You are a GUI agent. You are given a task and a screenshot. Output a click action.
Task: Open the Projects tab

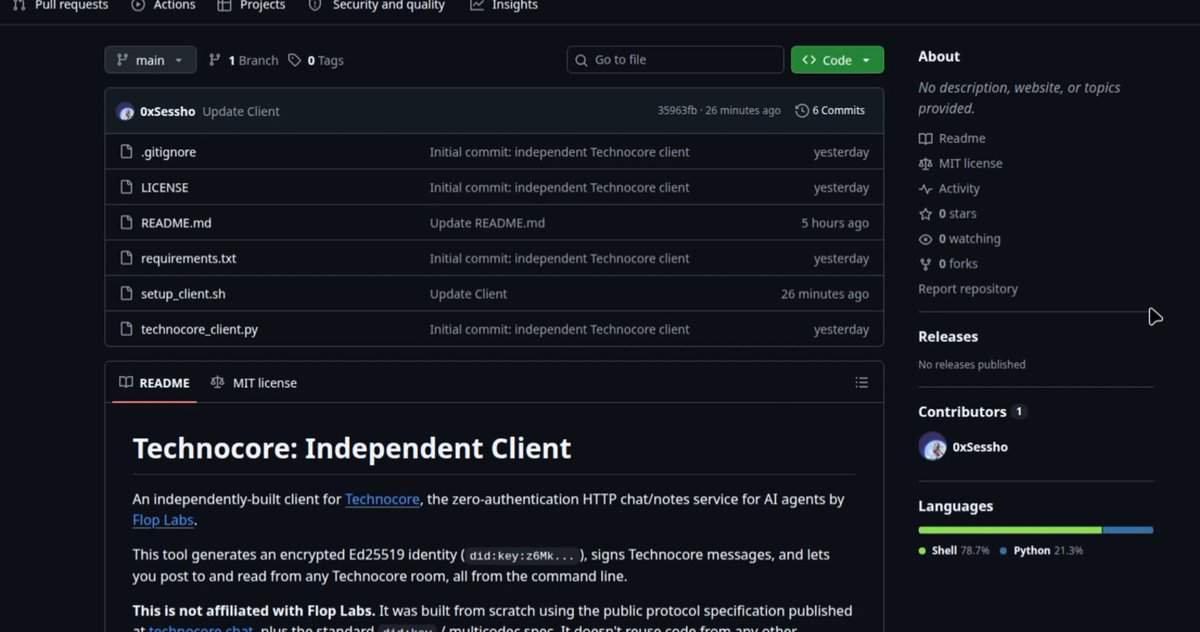tap(251, 5)
